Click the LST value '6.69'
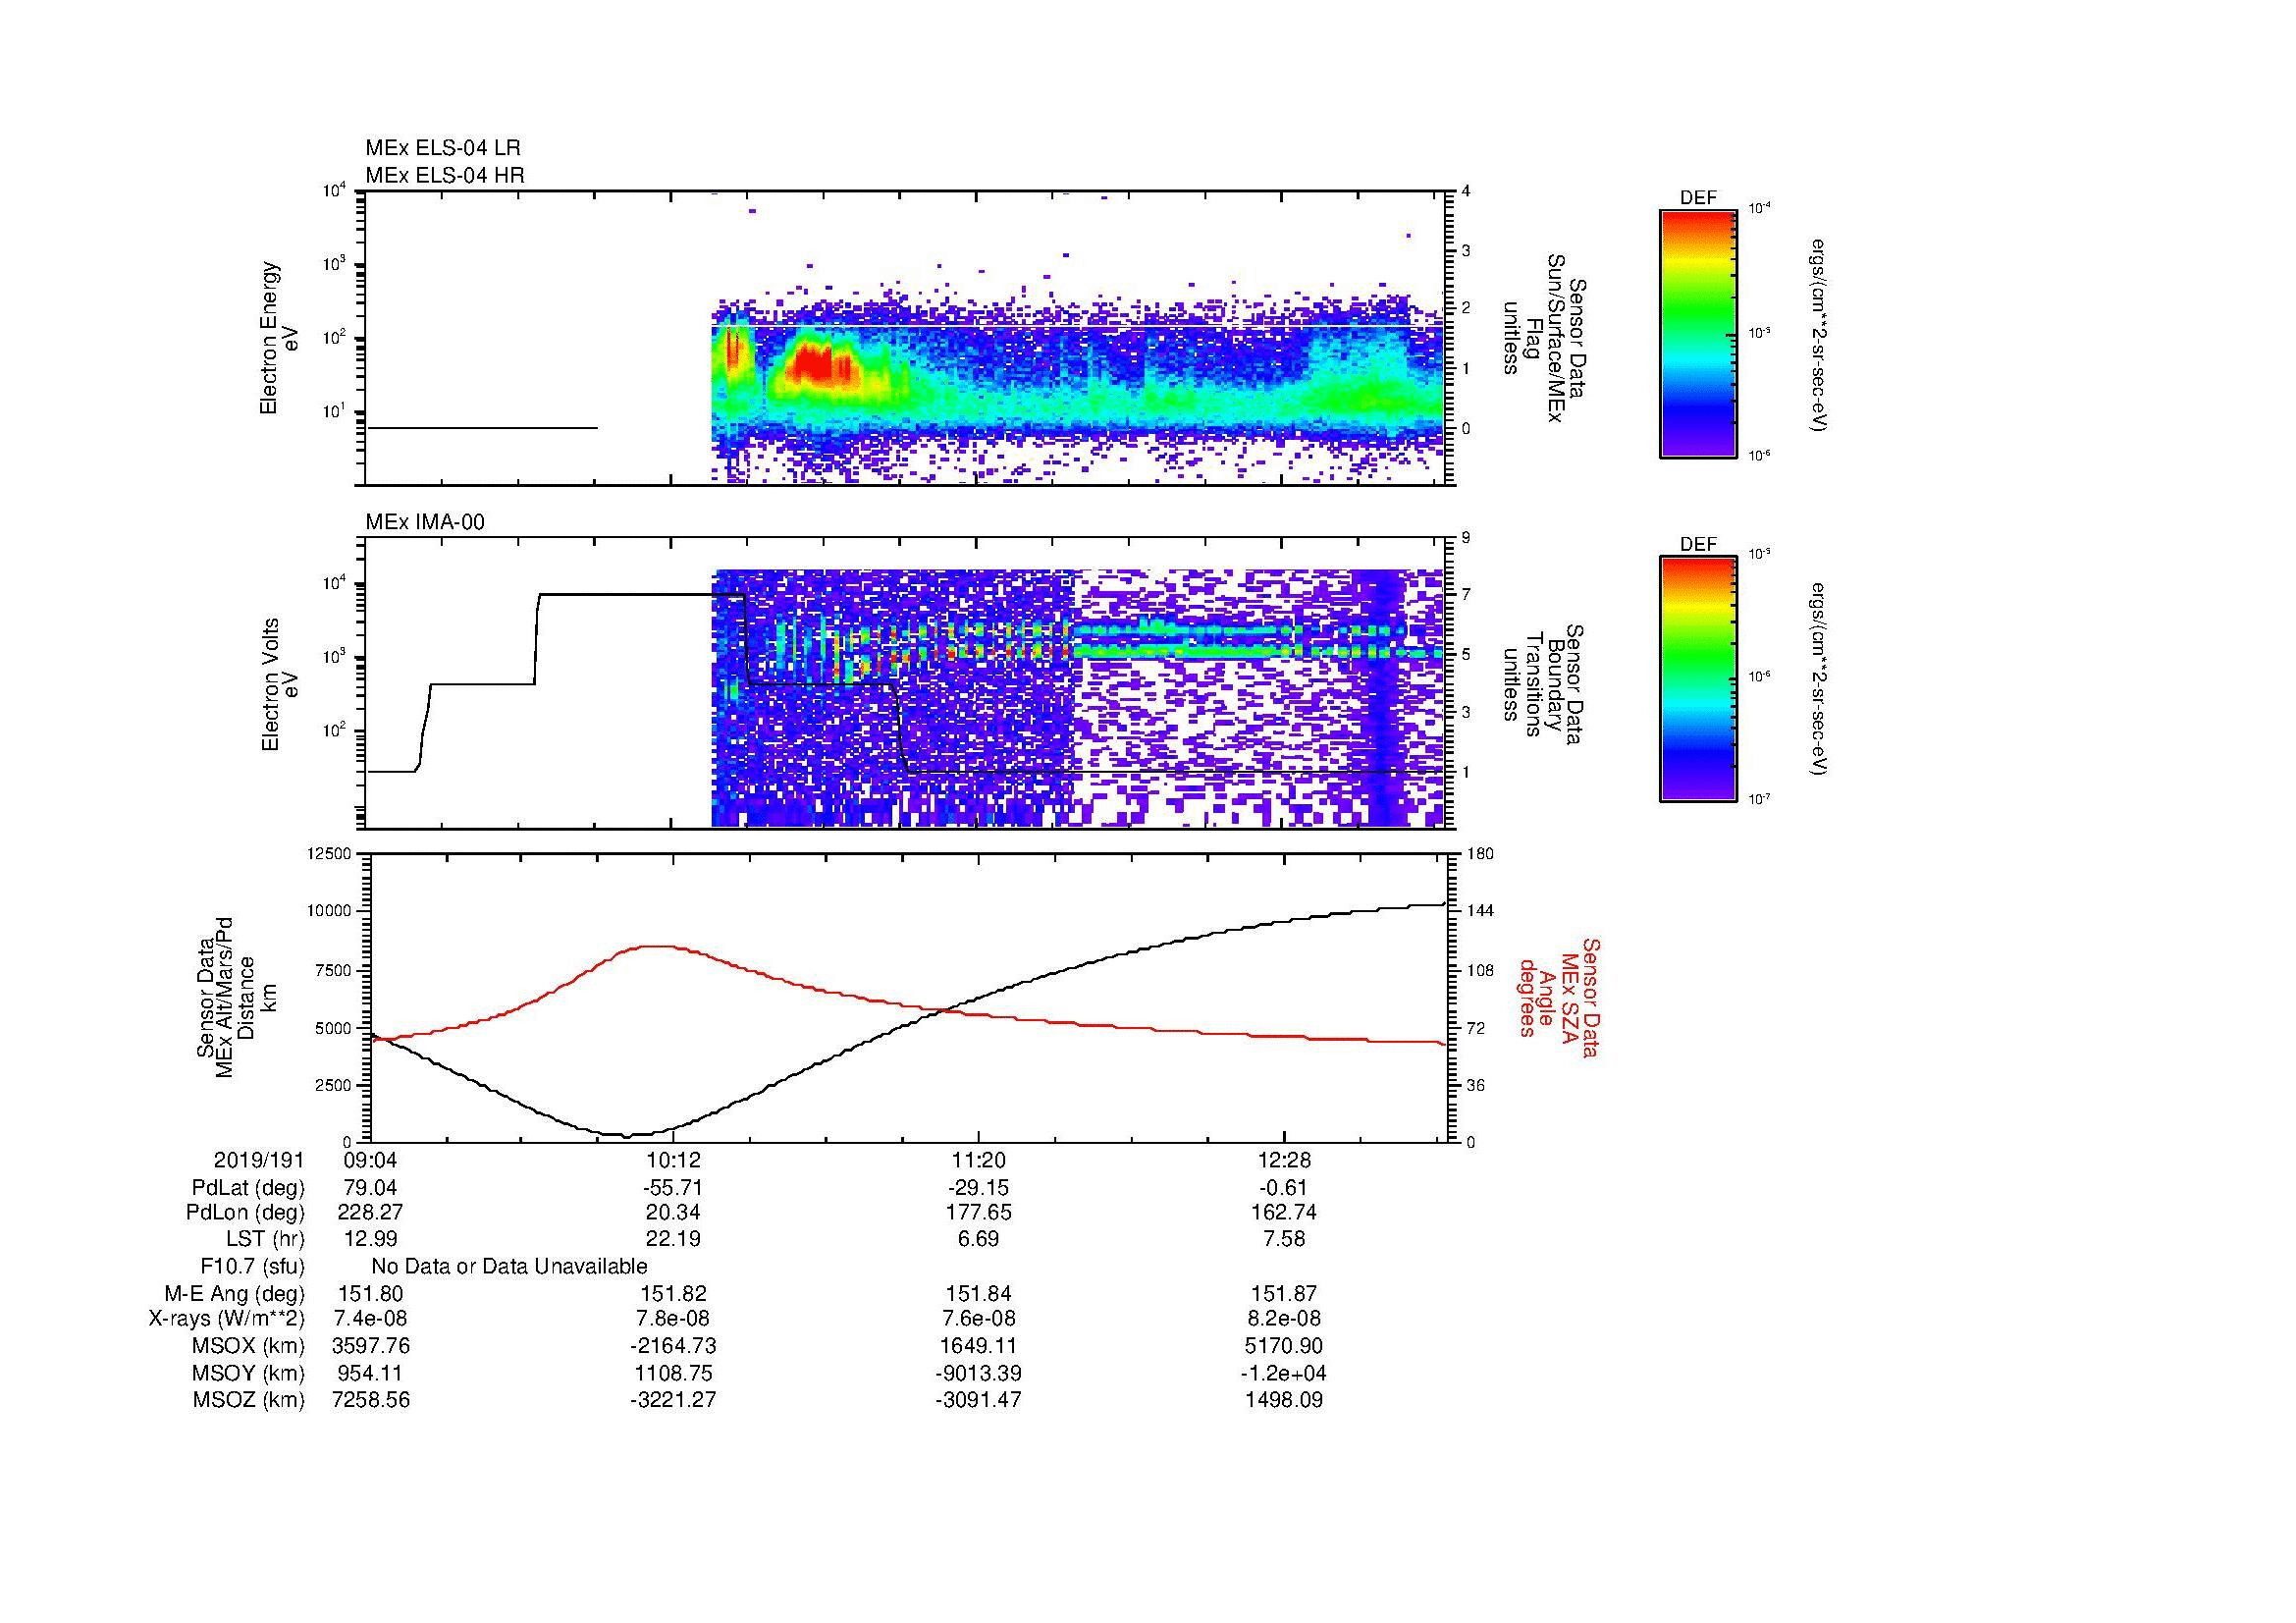This screenshot has width=2296, height=1623. point(978,1240)
